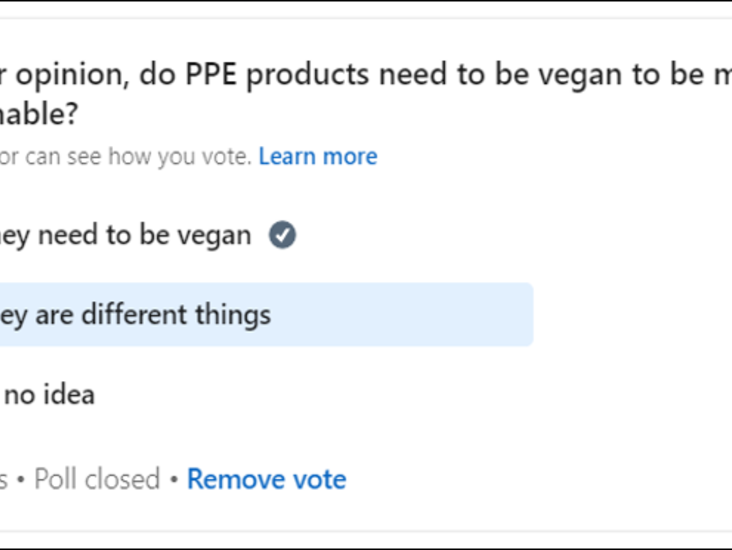This screenshot has height=550, width=732.
Task: Click Remove vote link
Action: click(266, 479)
